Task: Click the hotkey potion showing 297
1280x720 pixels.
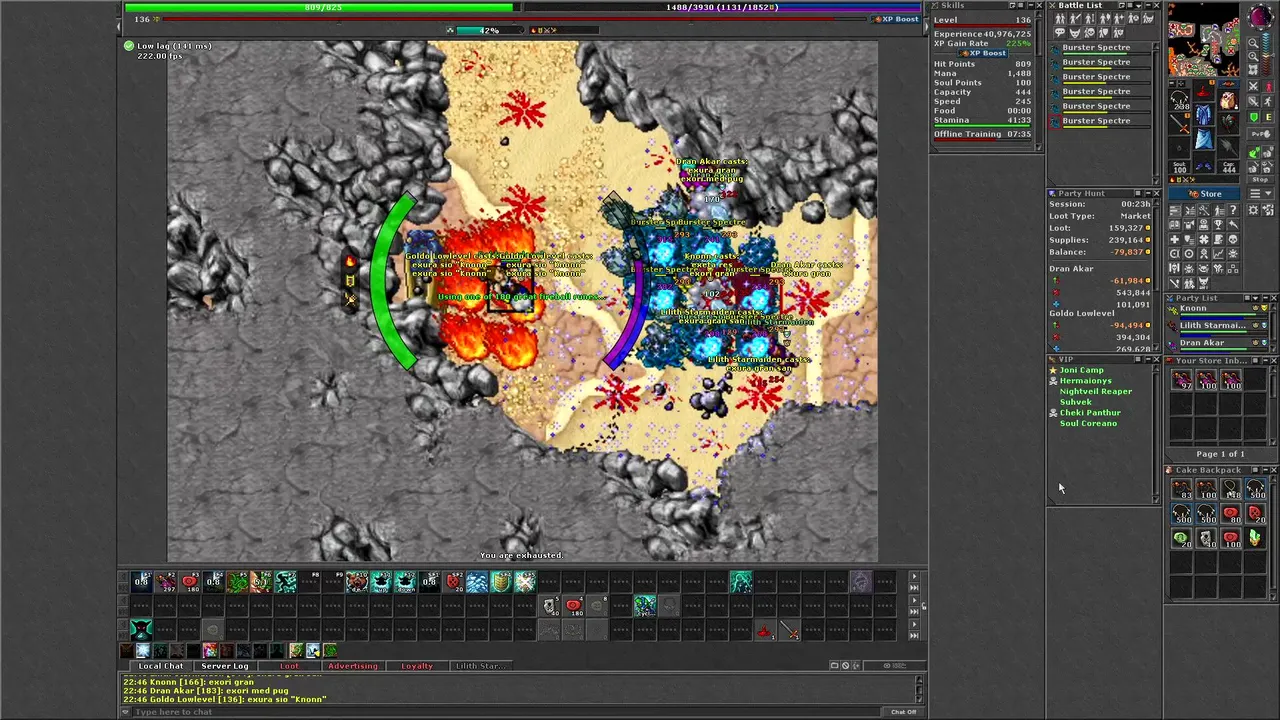Action: click(x=165, y=581)
